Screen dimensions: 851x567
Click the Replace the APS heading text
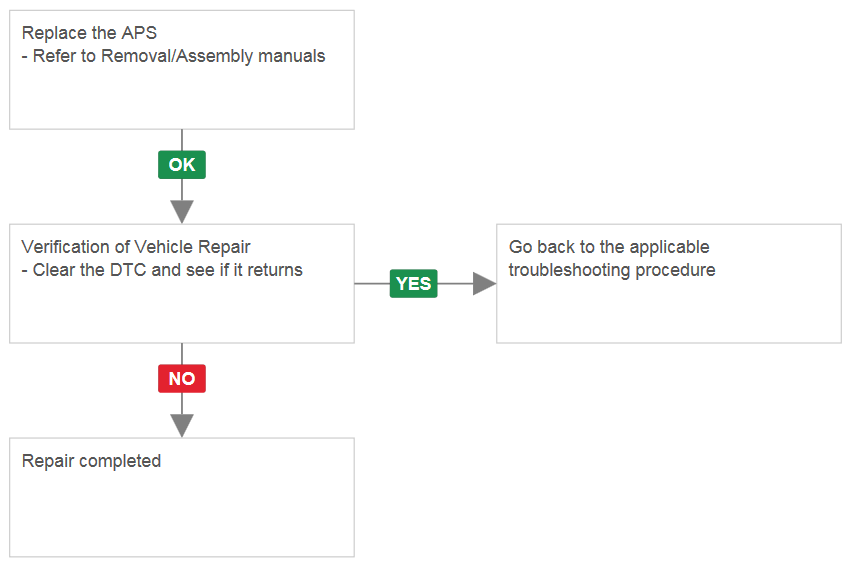[x=89, y=33]
